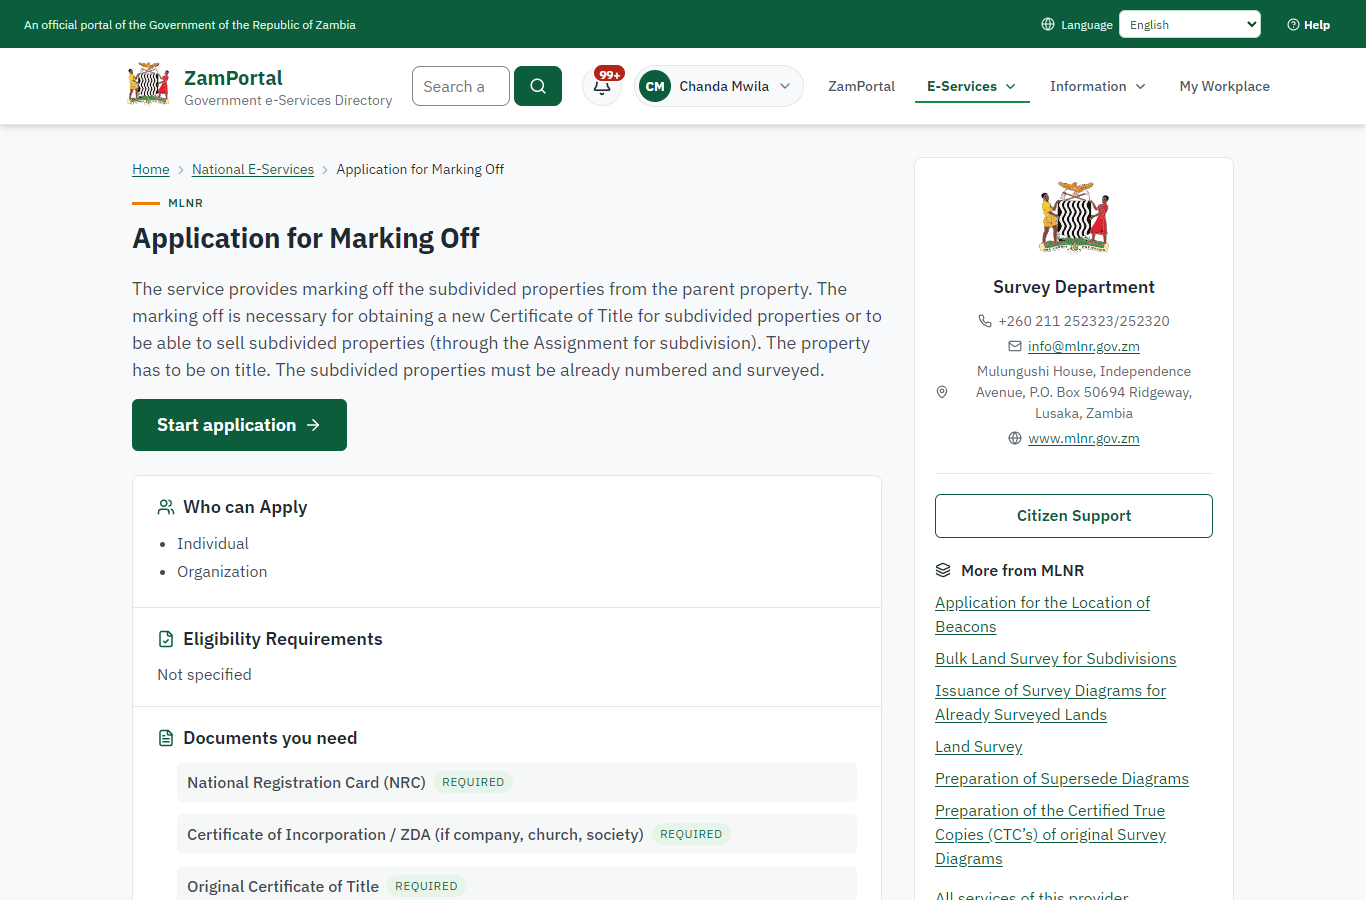This screenshot has height=900, width=1366.
Task: Open the National E-Services breadcrumb link
Action: pos(253,169)
